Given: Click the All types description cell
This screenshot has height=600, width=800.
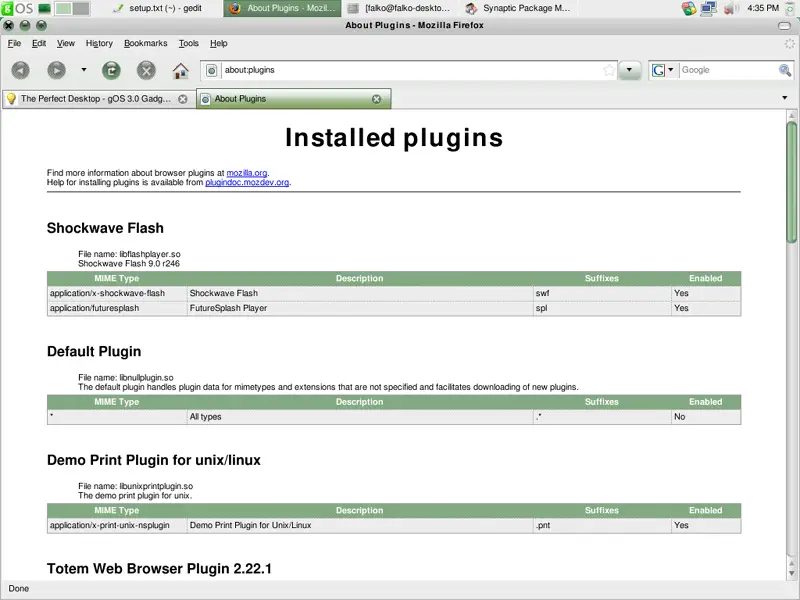Looking at the screenshot, I should 360,417.
